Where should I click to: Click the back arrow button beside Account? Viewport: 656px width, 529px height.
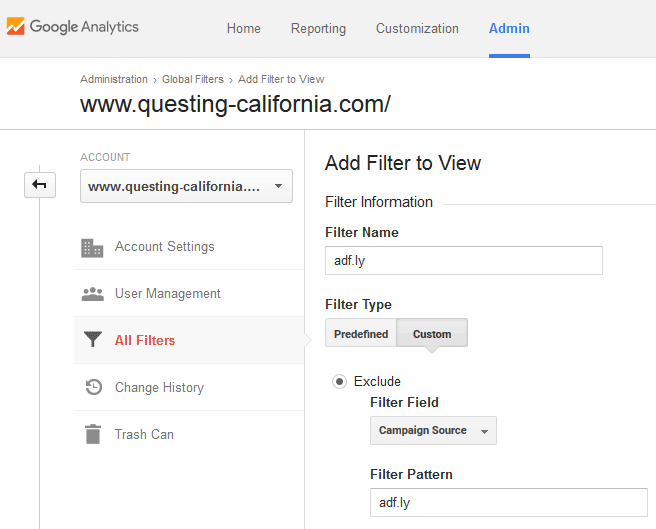click(x=40, y=185)
